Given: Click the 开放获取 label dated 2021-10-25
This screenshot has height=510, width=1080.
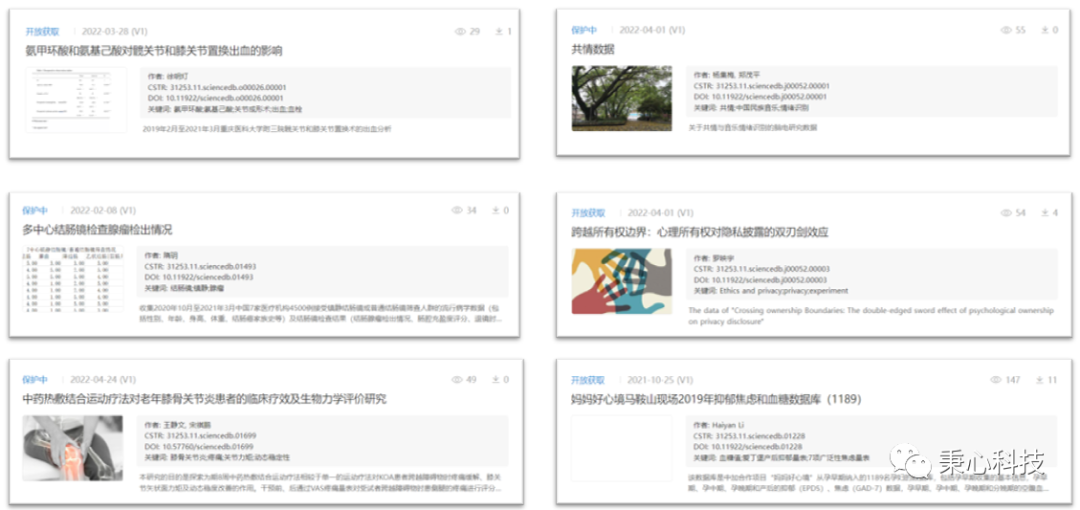Looking at the screenshot, I should [x=588, y=380].
